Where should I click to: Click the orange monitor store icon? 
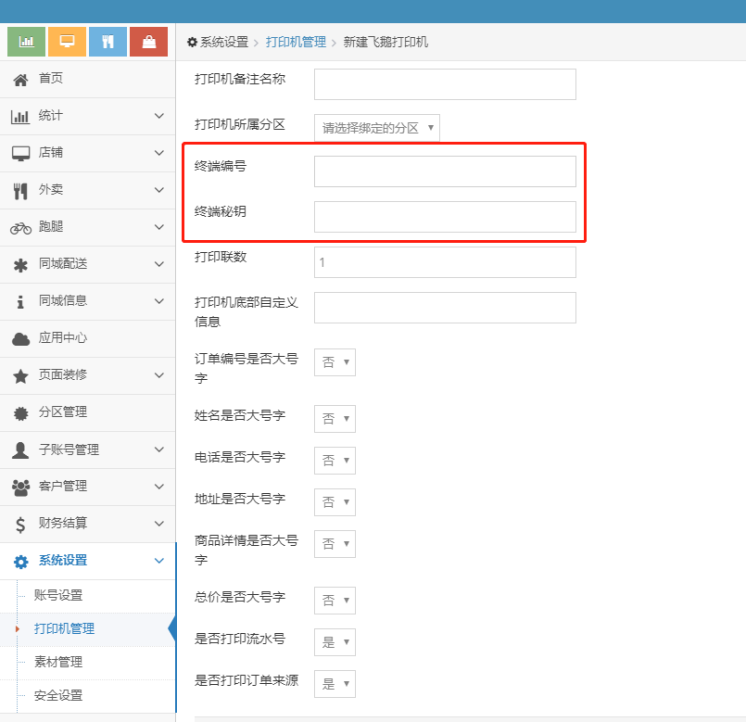tap(67, 42)
